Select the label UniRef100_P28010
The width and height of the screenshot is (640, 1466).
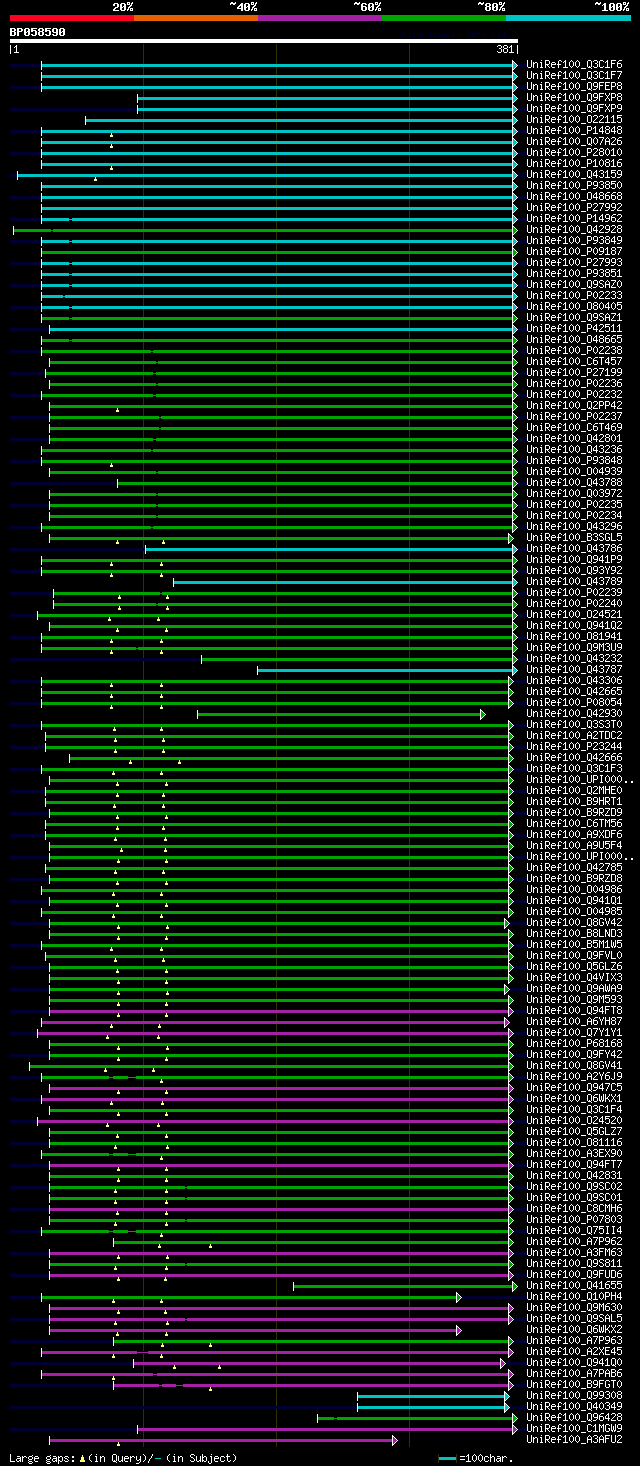(574, 153)
